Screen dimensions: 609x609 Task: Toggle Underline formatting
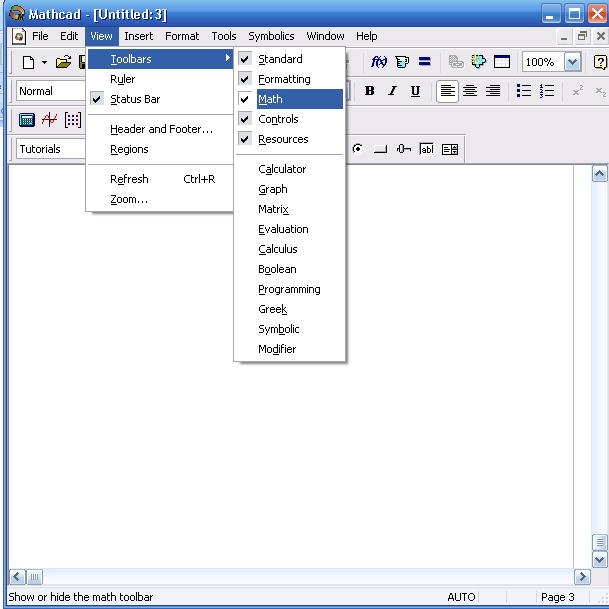[415, 91]
